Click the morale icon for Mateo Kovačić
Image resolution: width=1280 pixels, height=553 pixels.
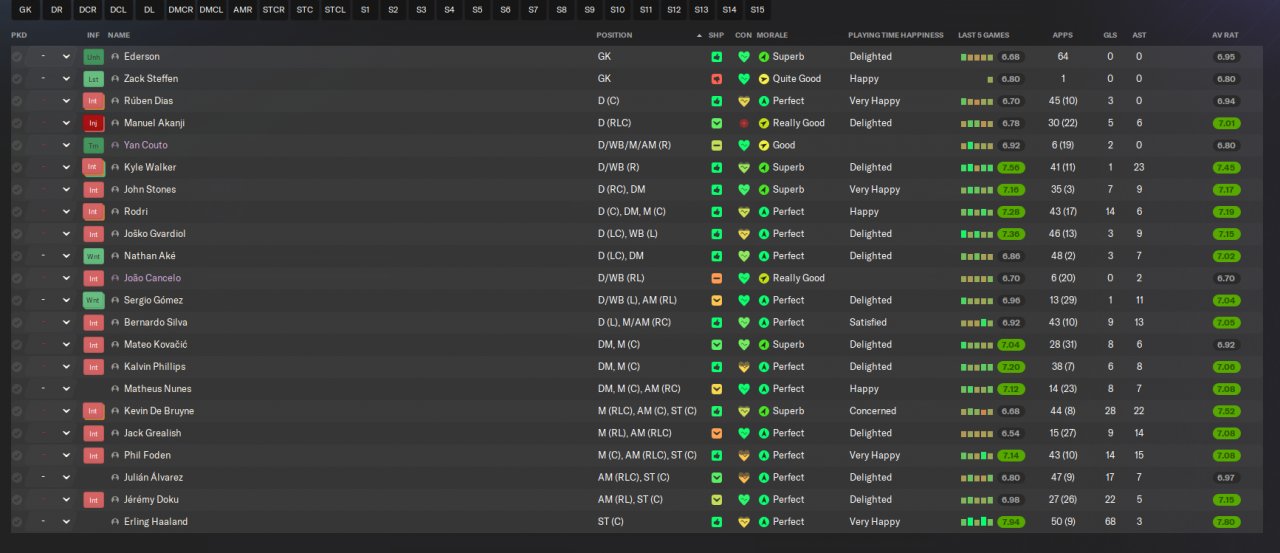(x=764, y=344)
